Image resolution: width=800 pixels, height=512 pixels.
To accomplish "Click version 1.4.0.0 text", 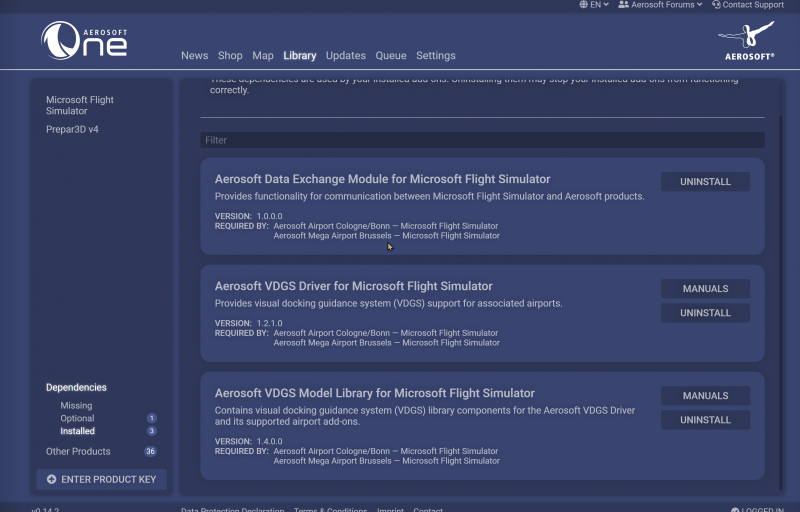I will [269, 442].
